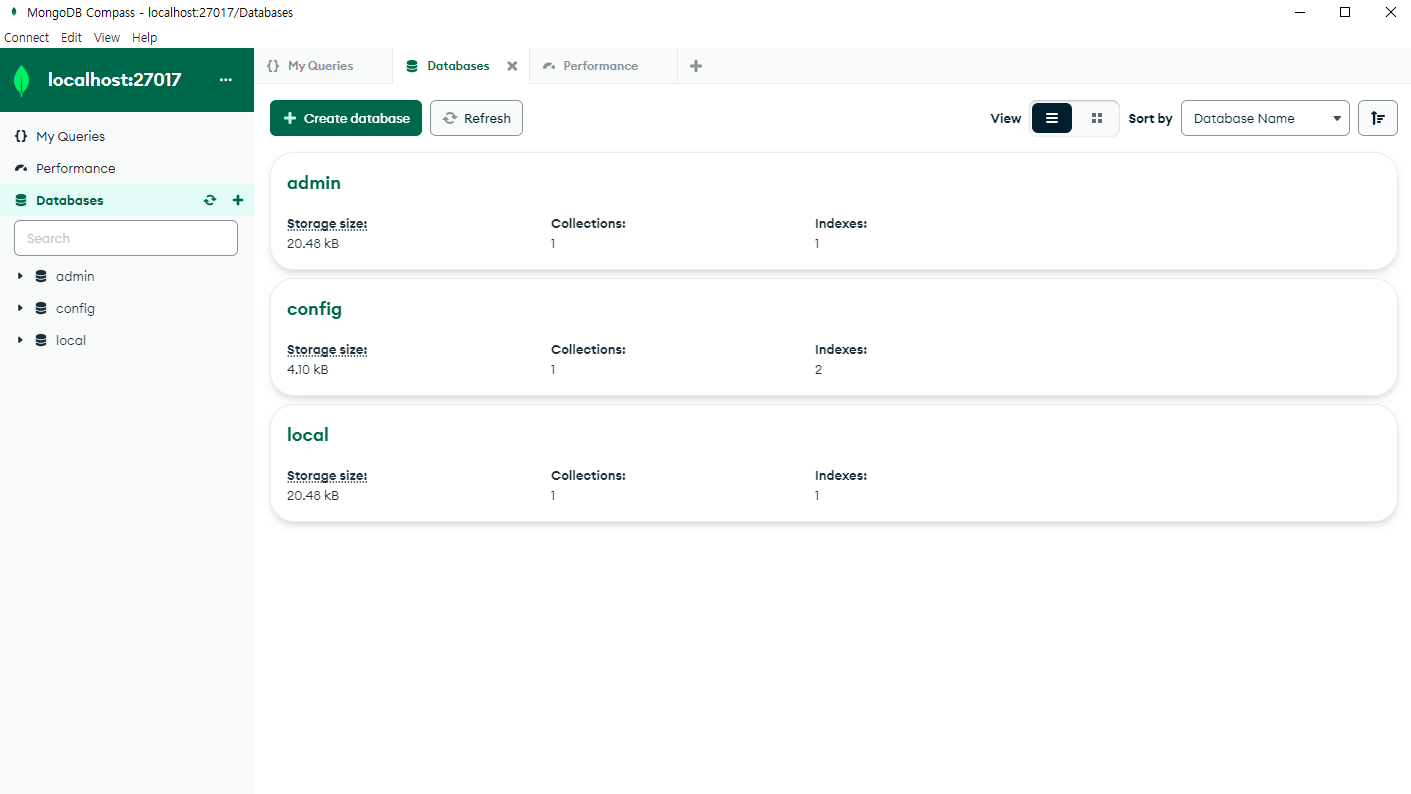
Task: Open the Edit menu
Action: pyautogui.click(x=71, y=38)
